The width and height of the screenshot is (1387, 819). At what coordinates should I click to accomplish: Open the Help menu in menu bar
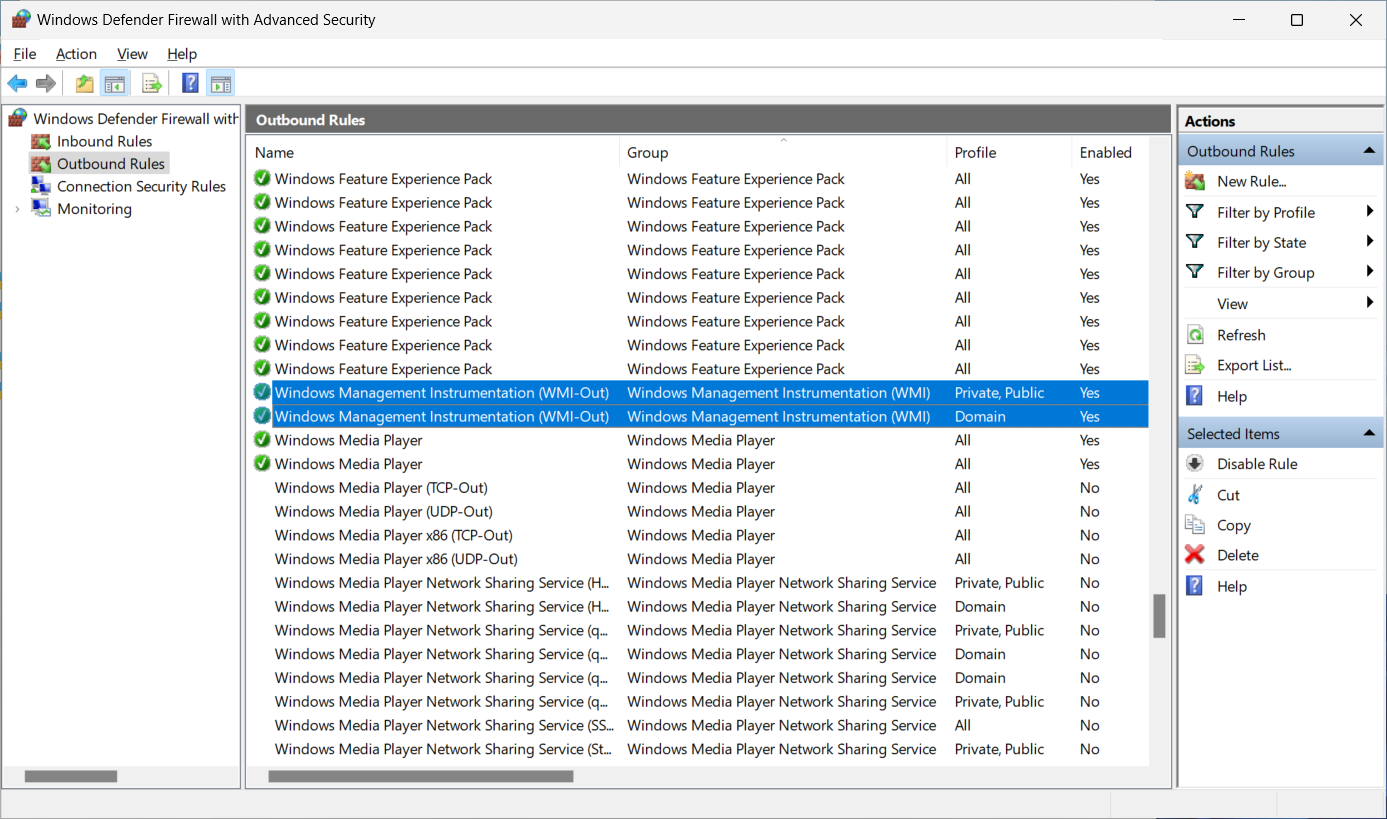(182, 54)
